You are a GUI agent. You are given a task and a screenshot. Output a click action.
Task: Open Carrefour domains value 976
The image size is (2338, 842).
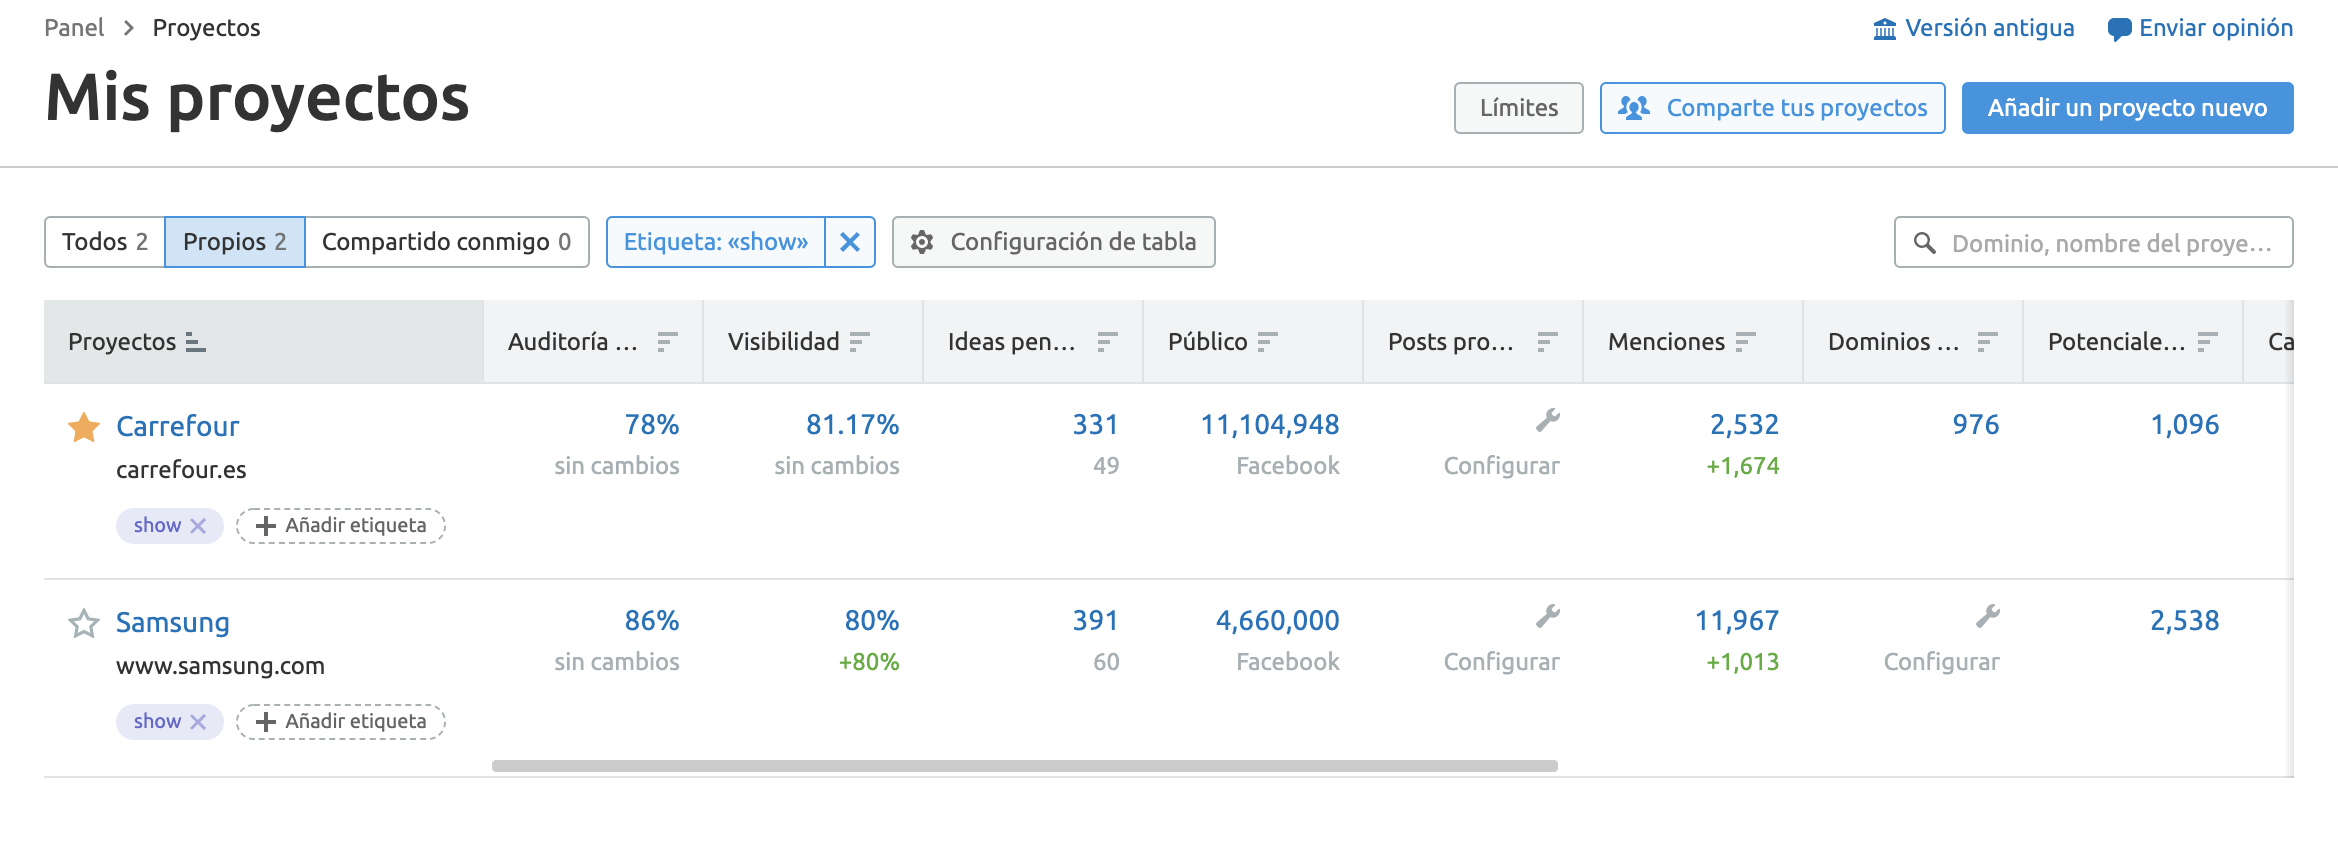tap(1976, 425)
